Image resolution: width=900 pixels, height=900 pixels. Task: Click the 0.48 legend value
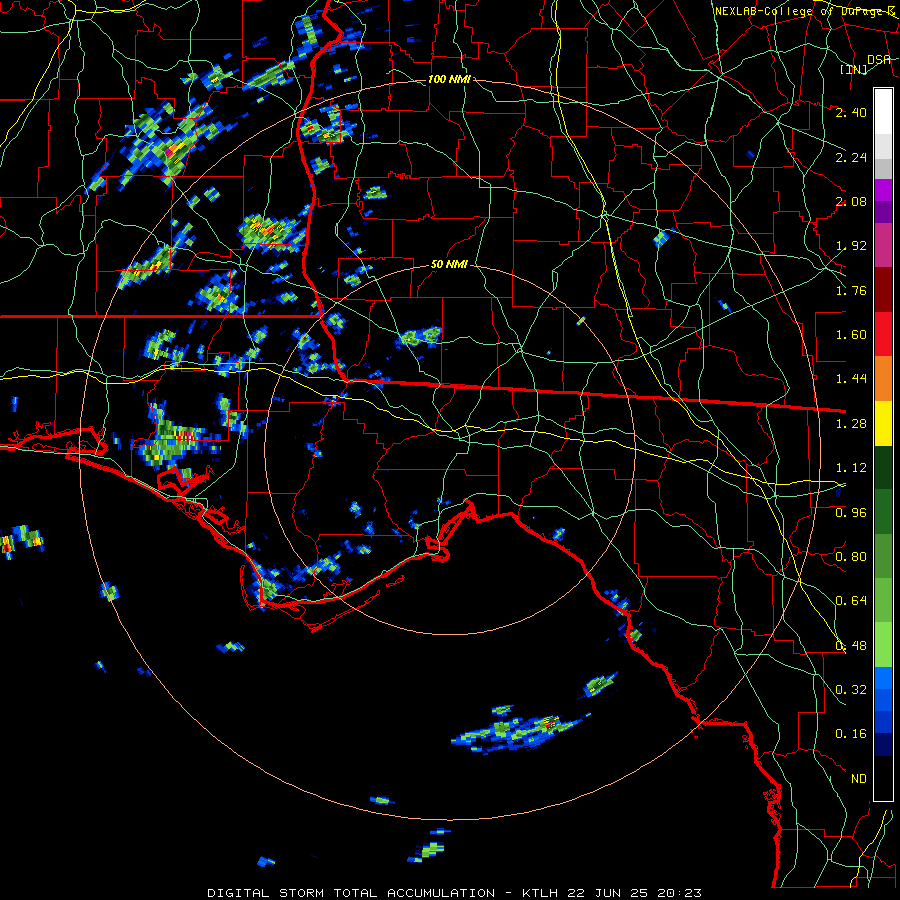tap(851, 646)
